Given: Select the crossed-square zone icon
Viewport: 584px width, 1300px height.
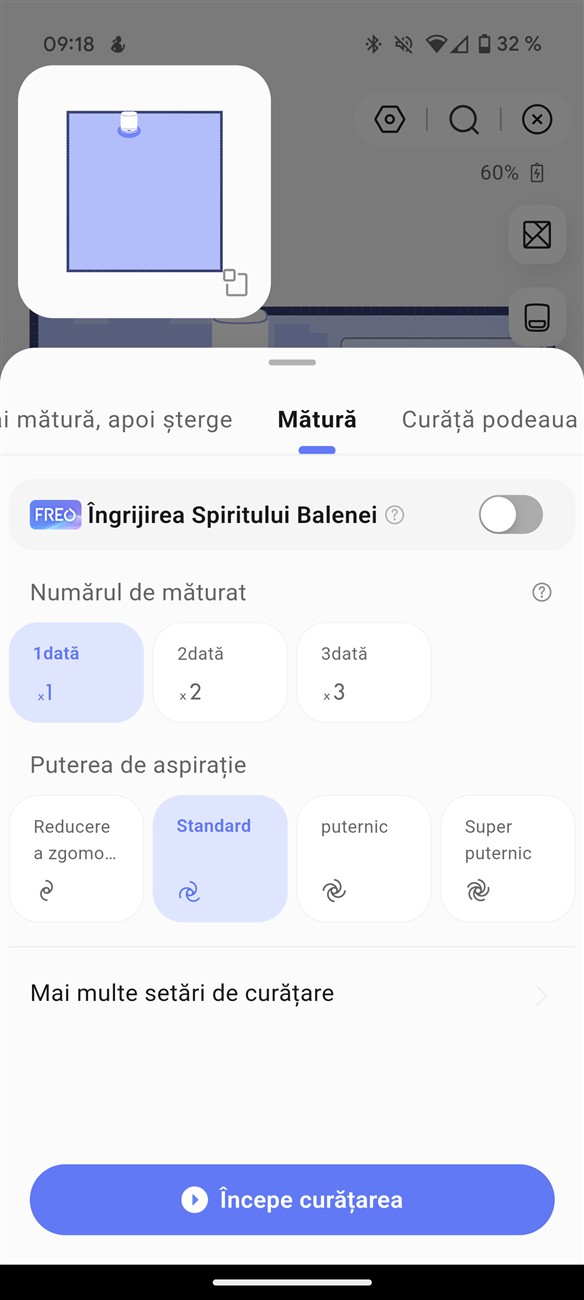Looking at the screenshot, I should [x=537, y=235].
